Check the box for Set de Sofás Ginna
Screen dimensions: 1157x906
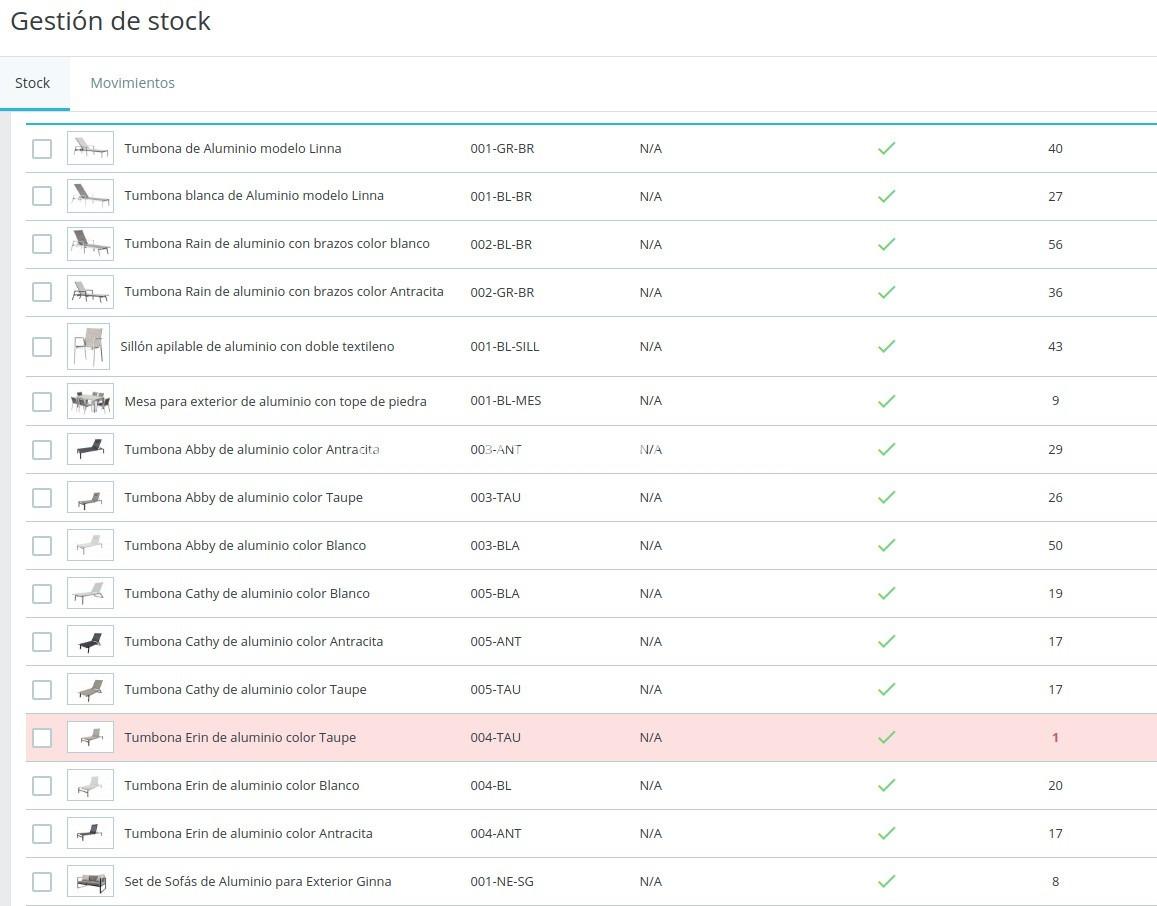[42, 882]
